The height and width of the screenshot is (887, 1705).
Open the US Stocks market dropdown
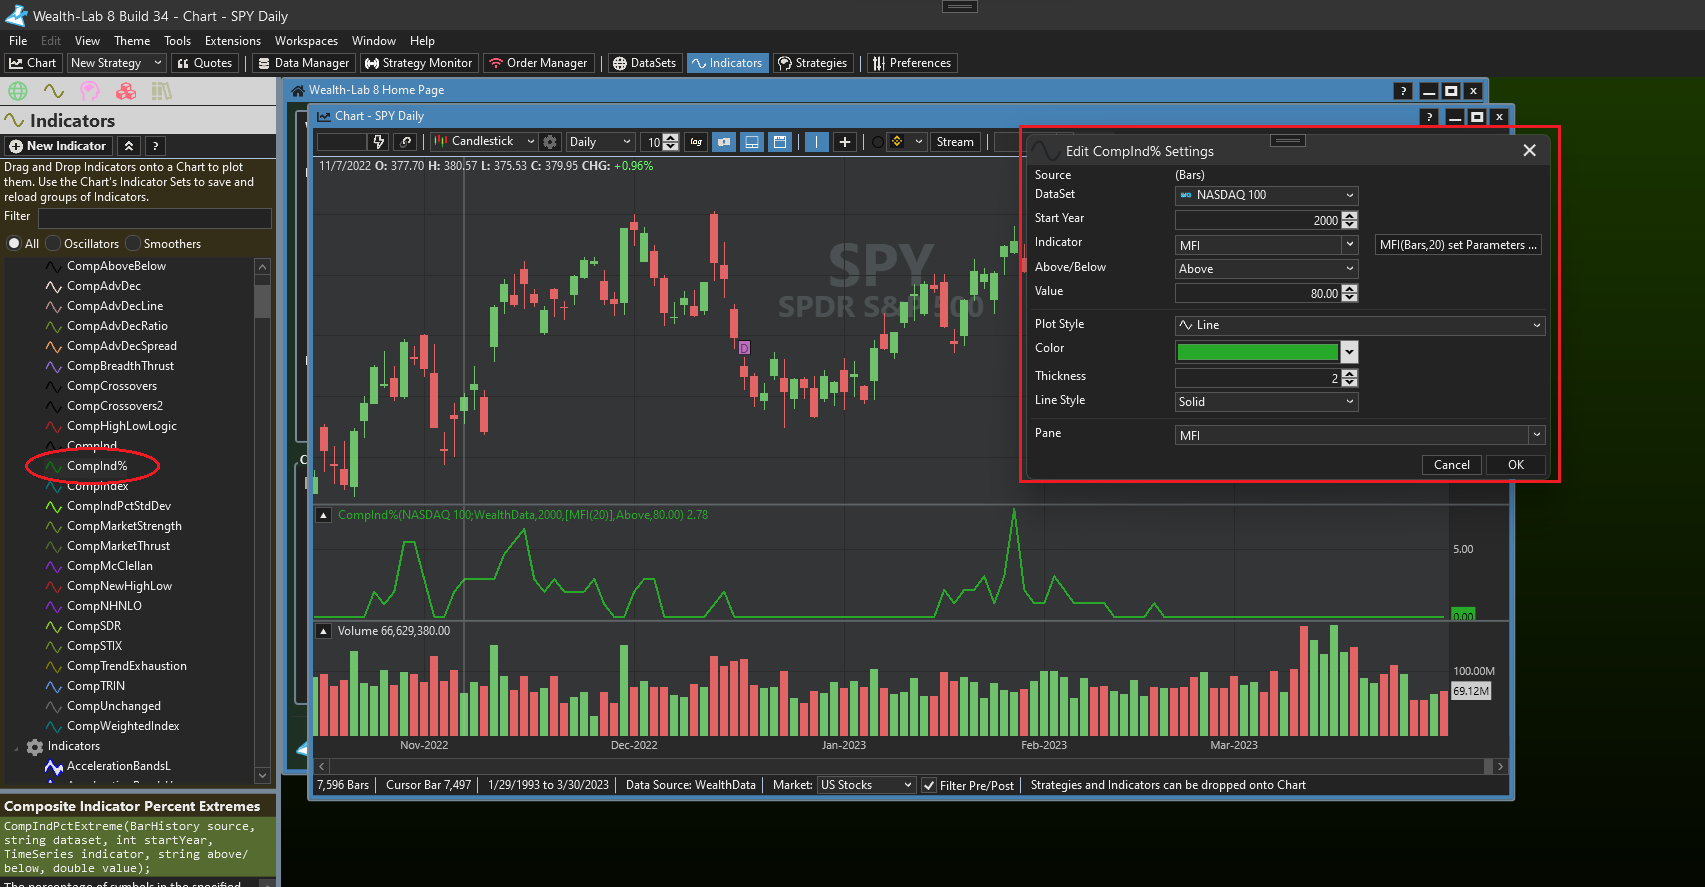click(866, 785)
